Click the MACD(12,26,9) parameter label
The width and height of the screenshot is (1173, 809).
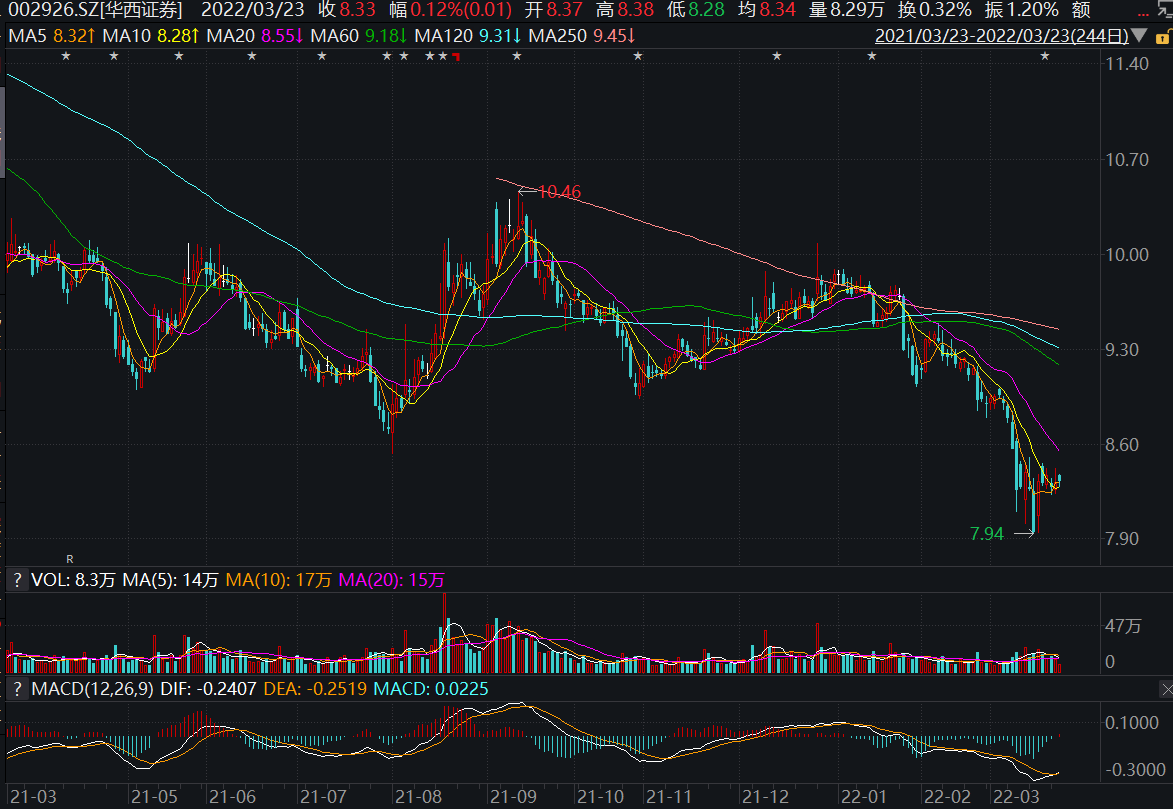click(93, 689)
